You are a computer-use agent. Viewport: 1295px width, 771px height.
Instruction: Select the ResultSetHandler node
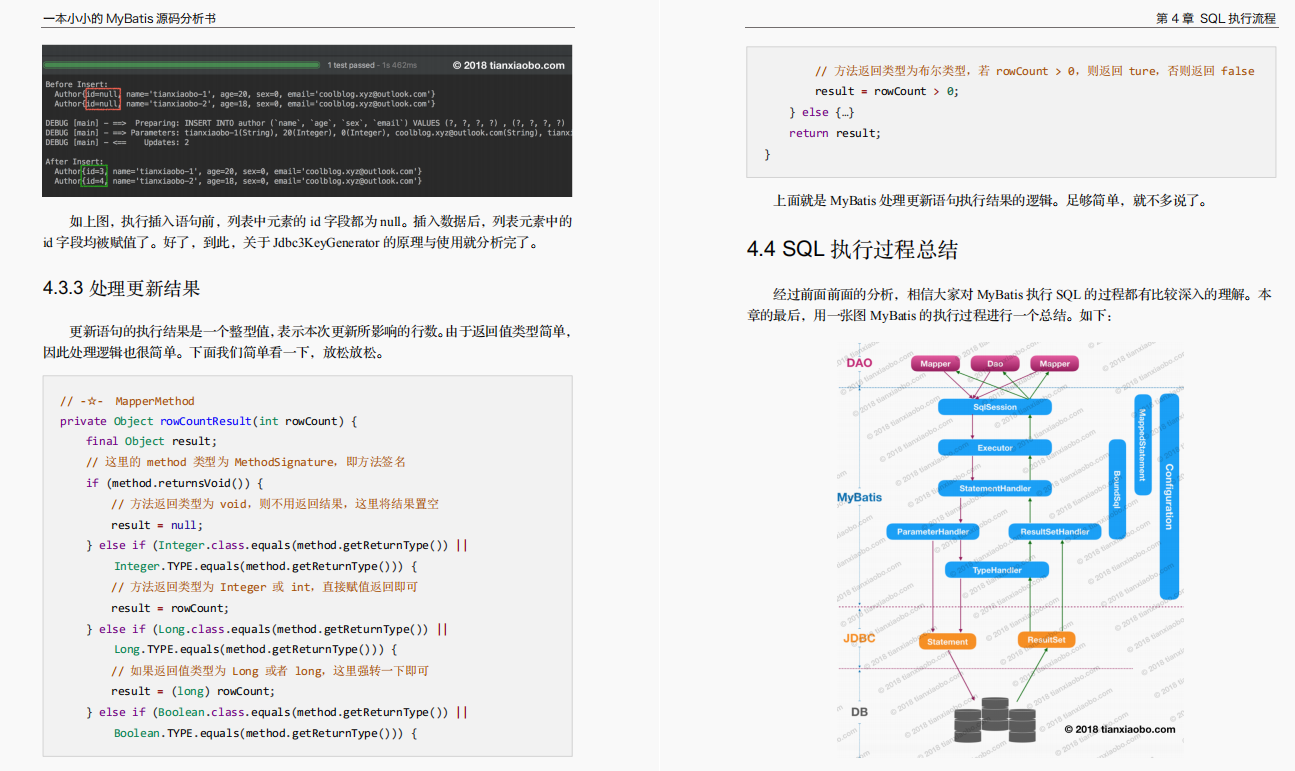point(1054,531)
